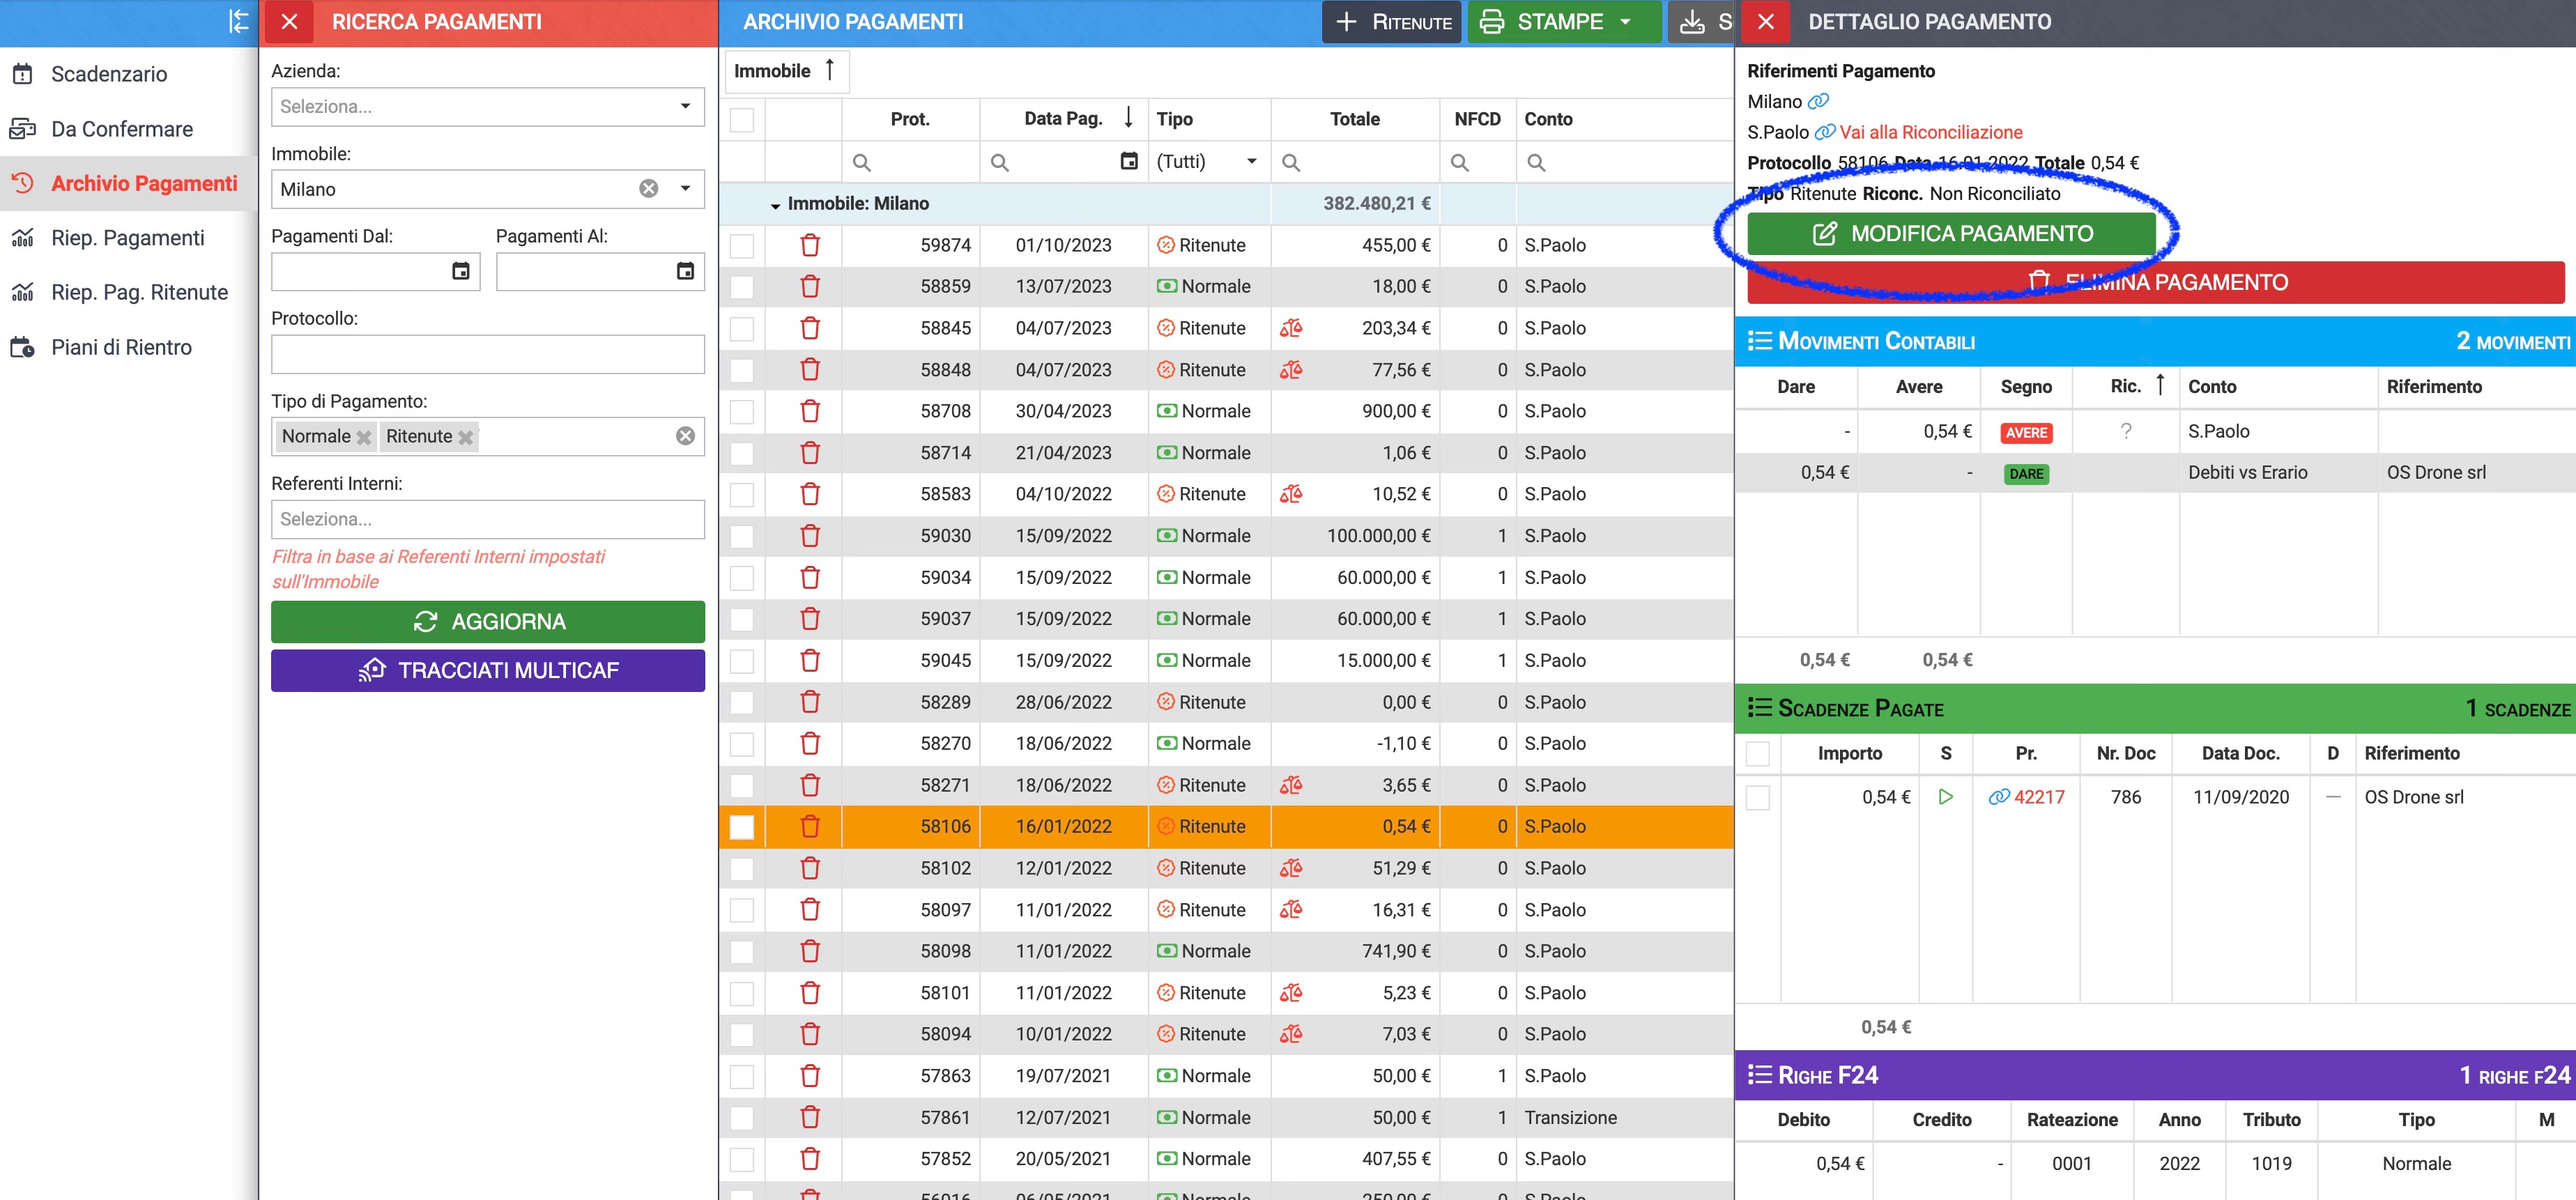Toggle select-all checkbox in payments header

tap(742, 120)
